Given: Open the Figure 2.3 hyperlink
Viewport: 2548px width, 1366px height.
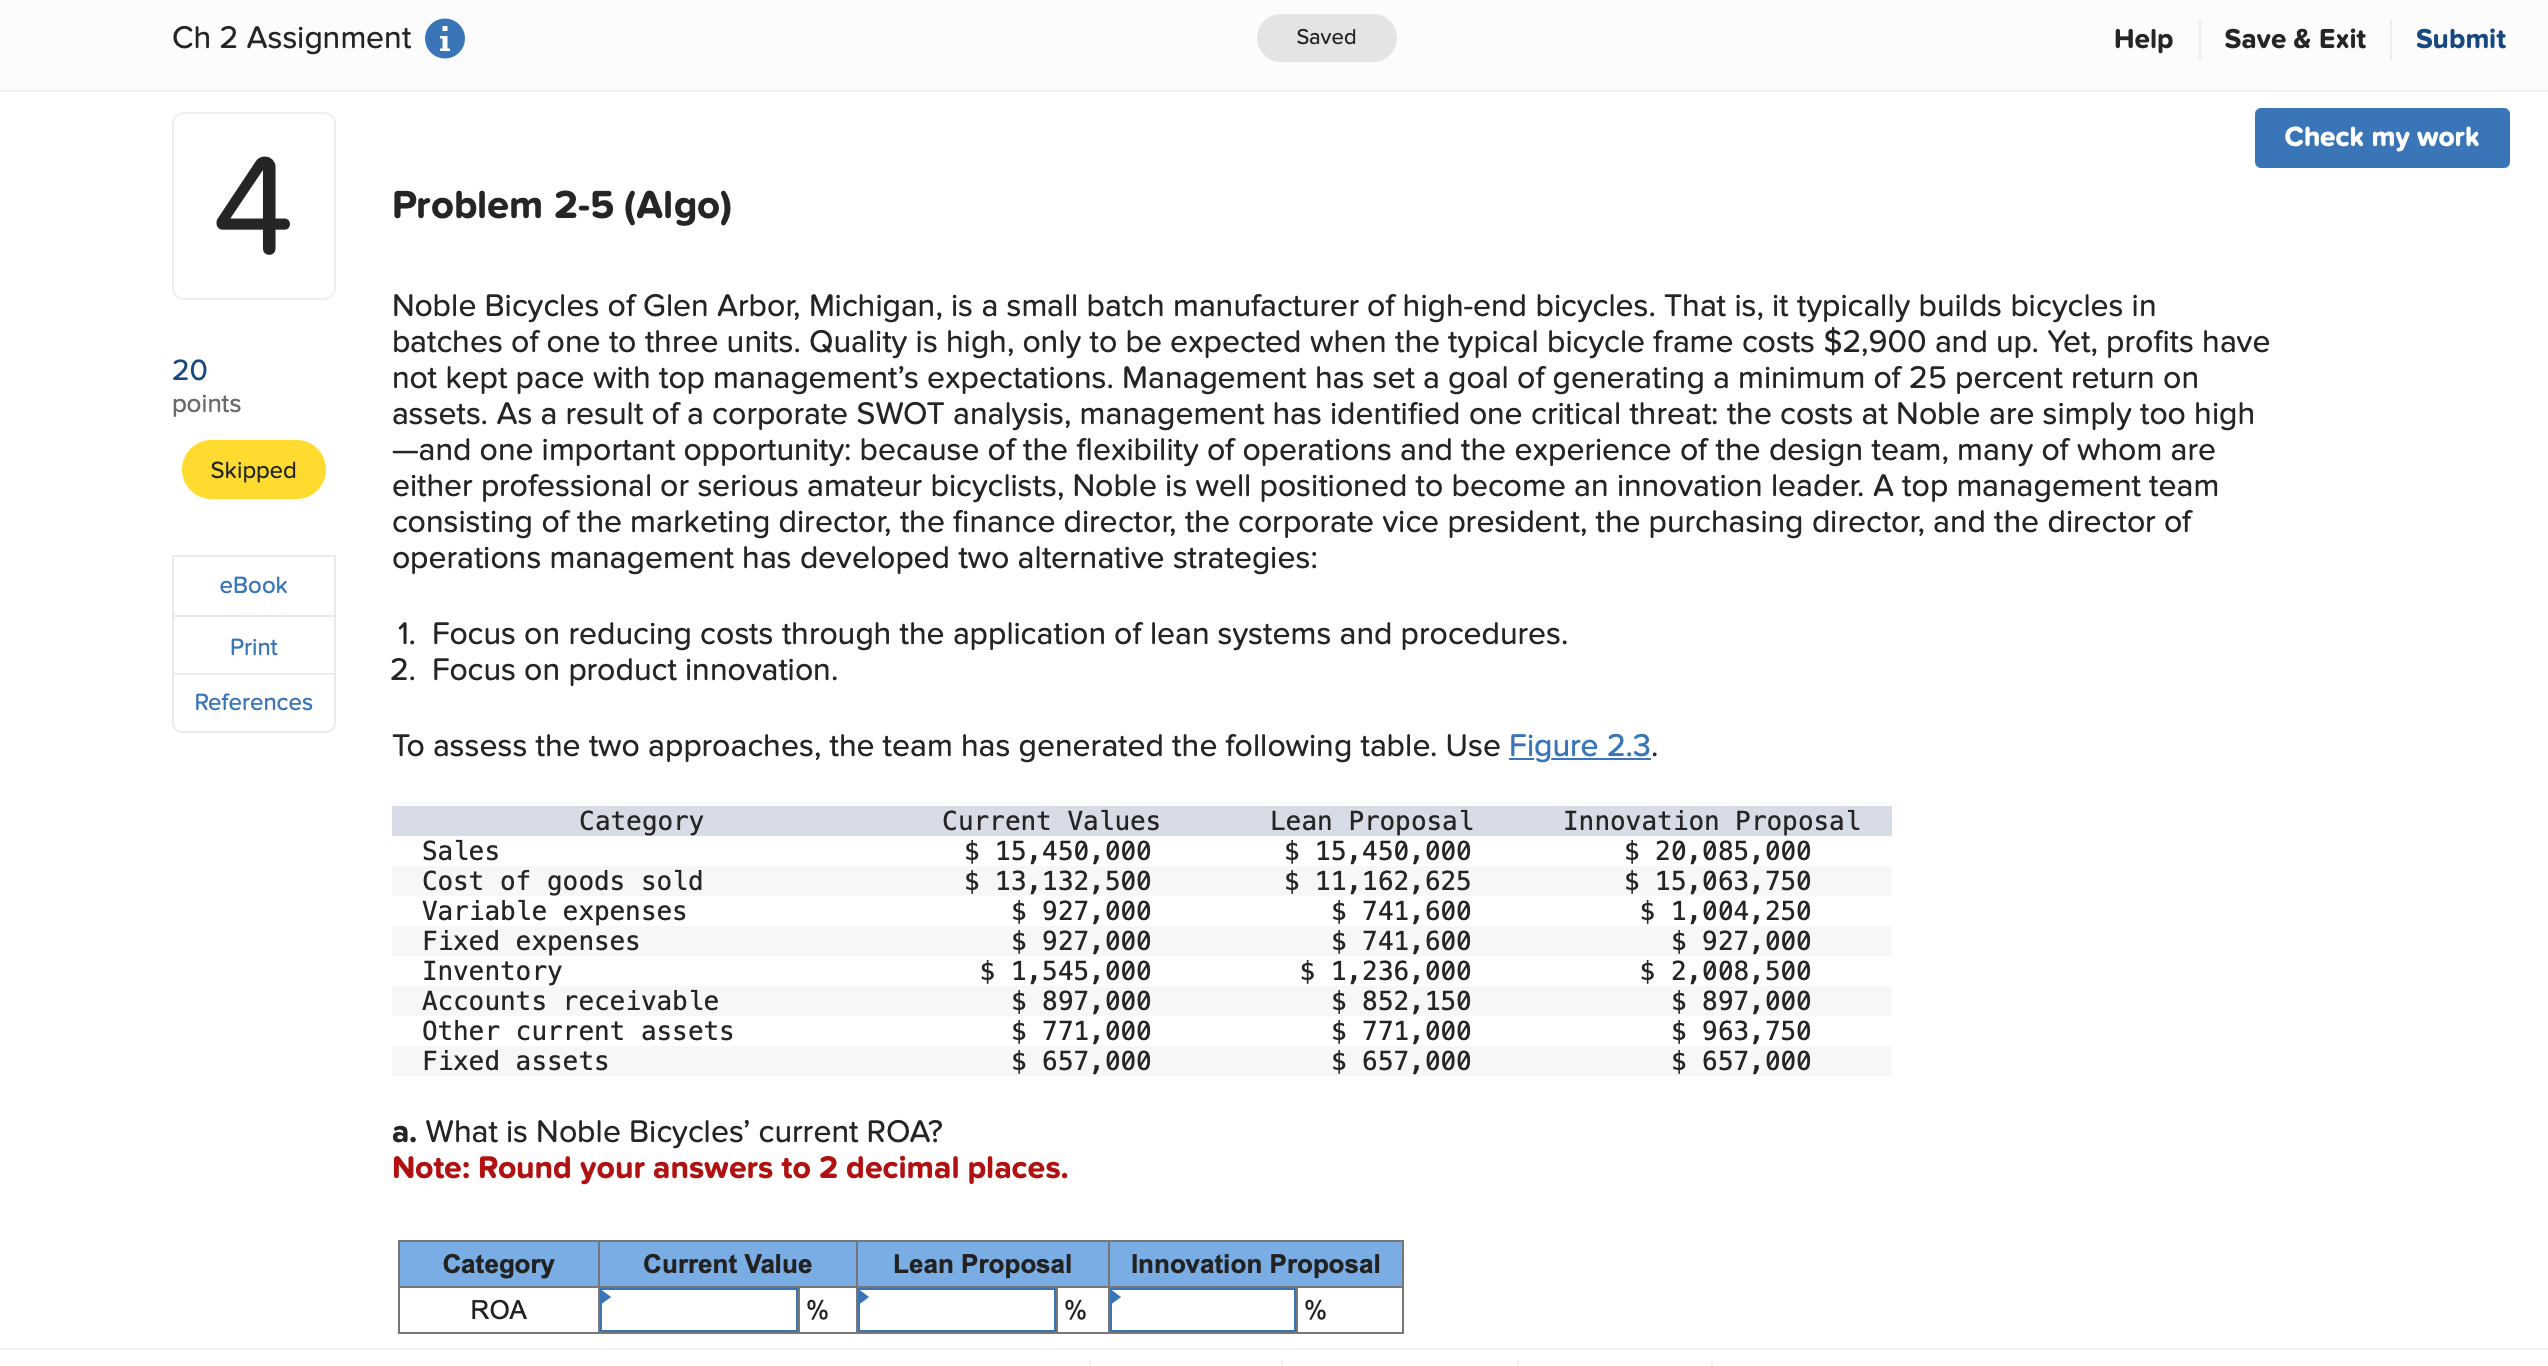Looking at the screenshot, I should coord(1580,745).
